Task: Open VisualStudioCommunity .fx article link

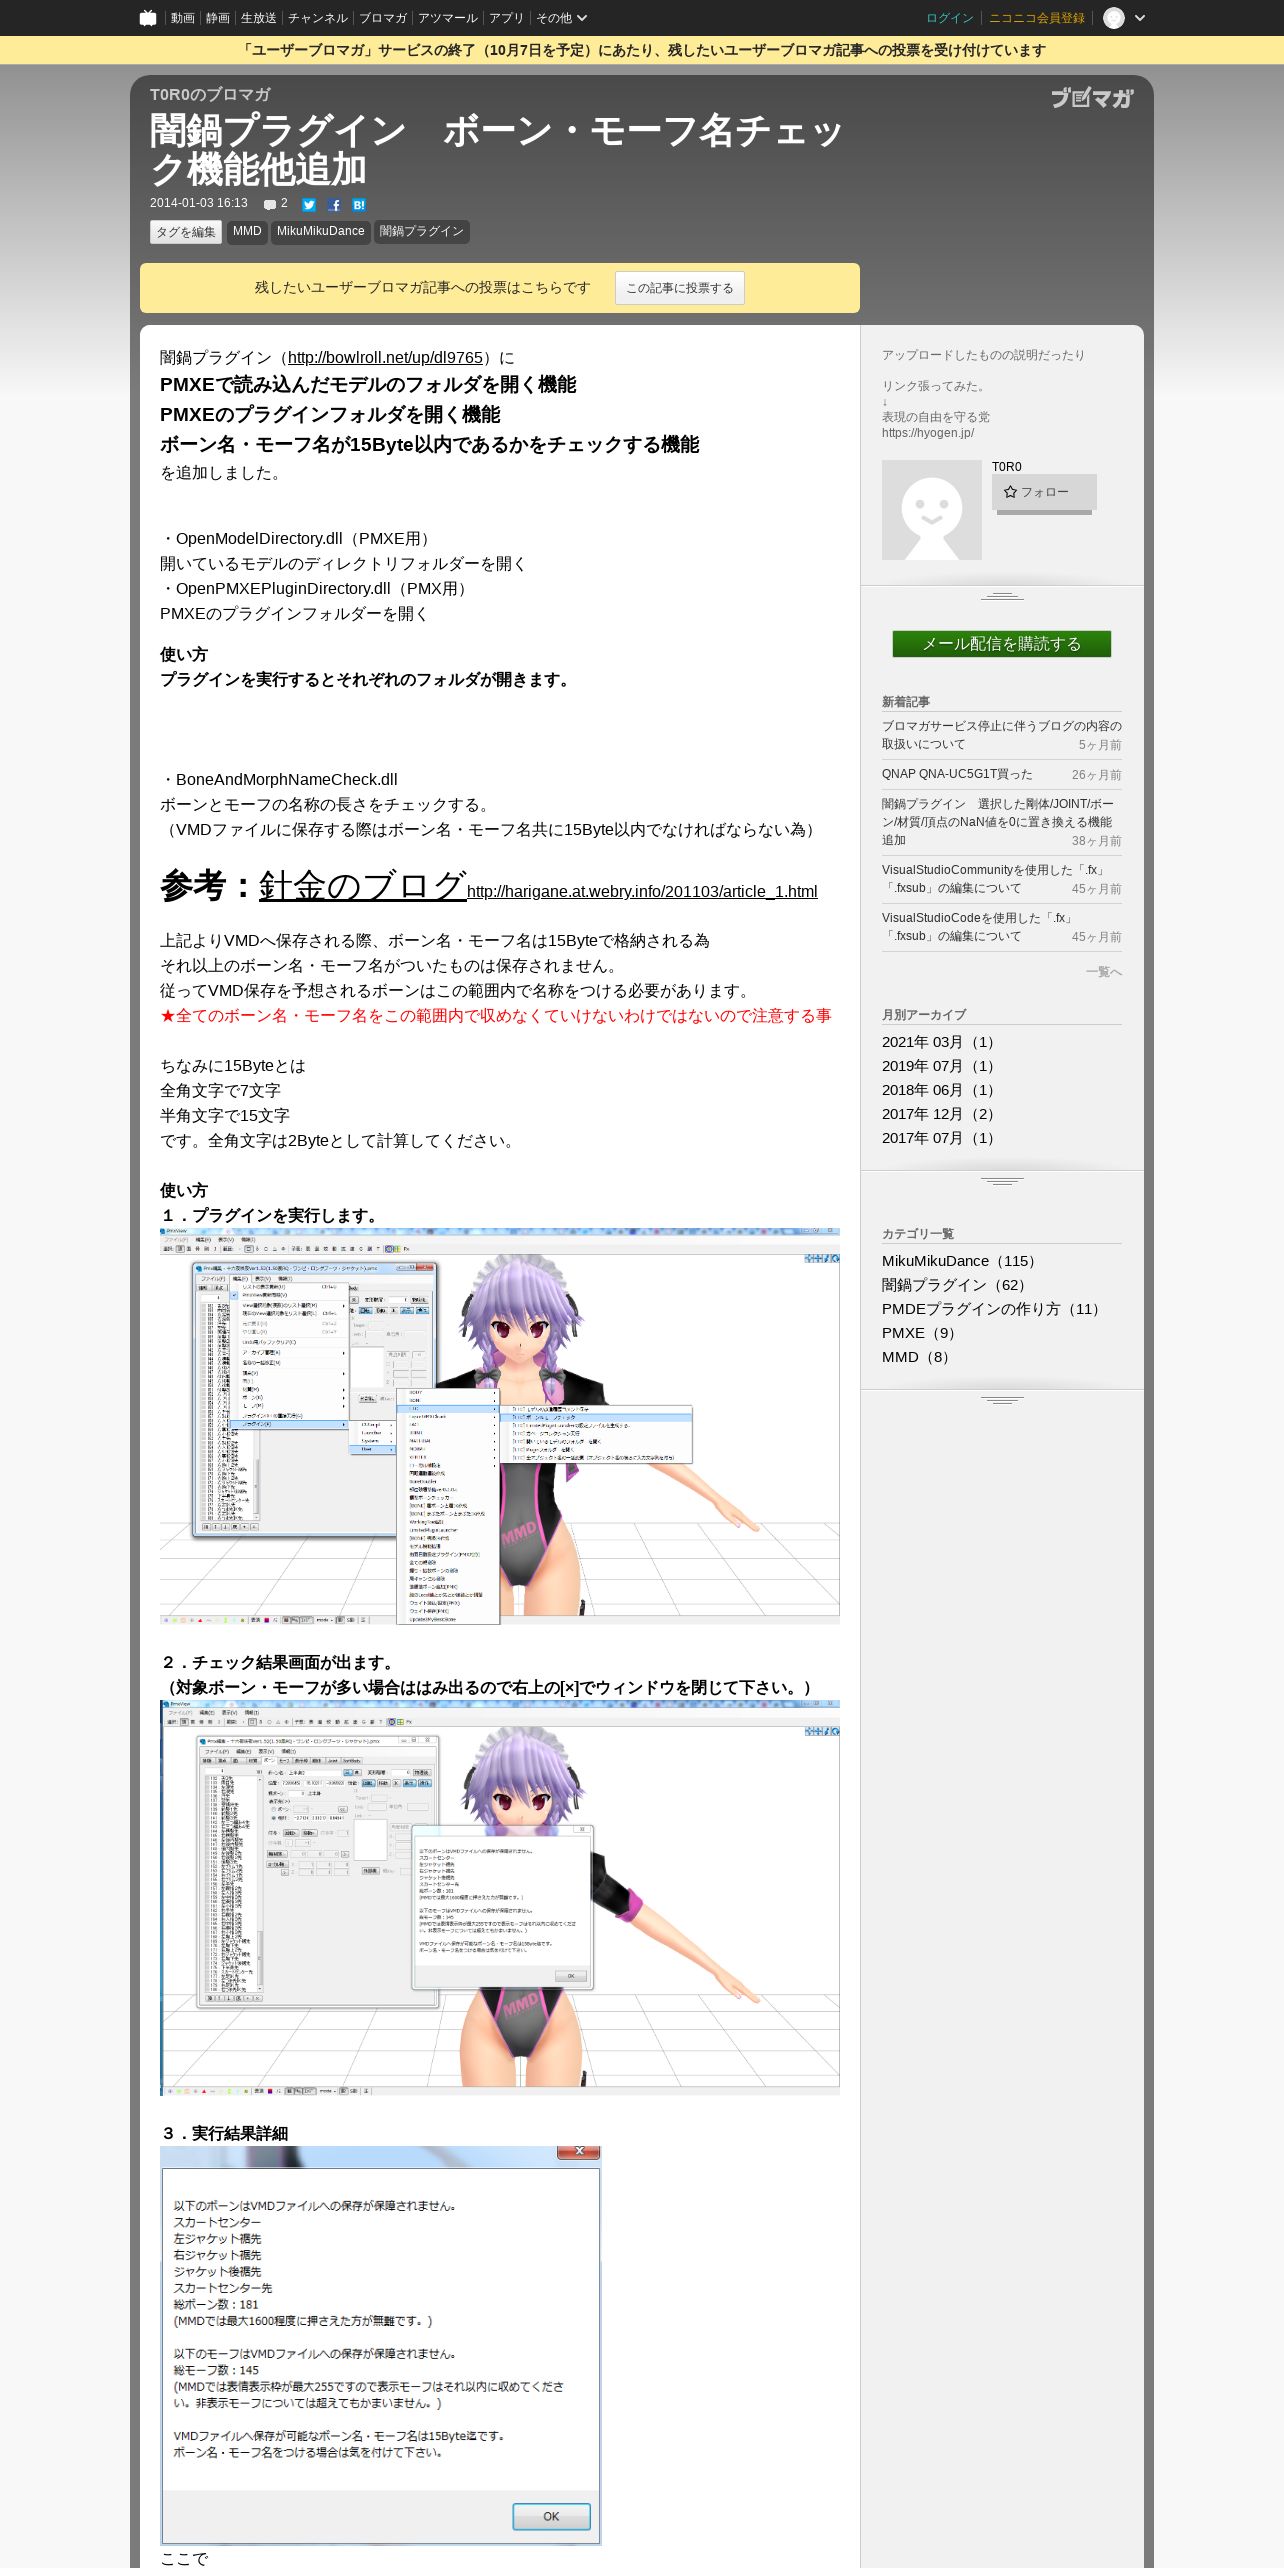Action: tap(994, 879)
